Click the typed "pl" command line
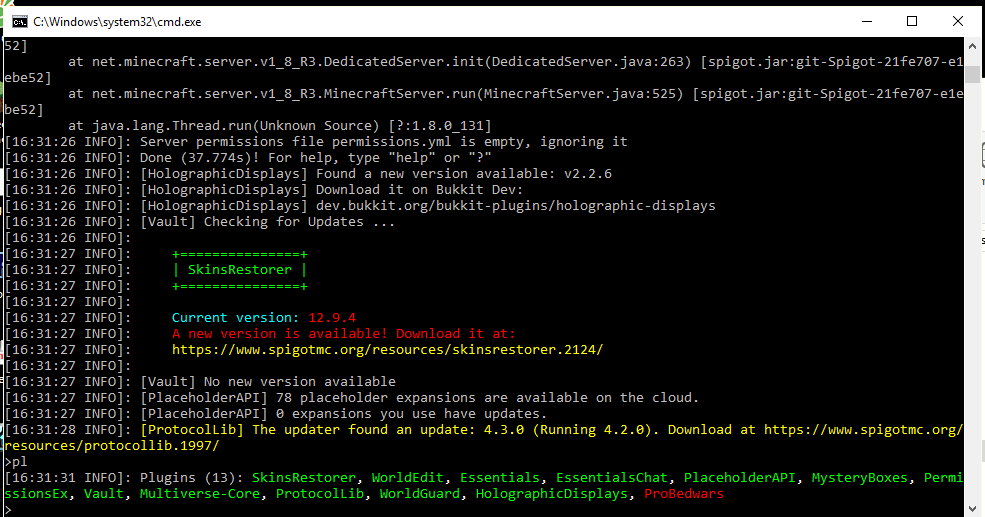The image size is (985, 517). click(x=15, y=462)
